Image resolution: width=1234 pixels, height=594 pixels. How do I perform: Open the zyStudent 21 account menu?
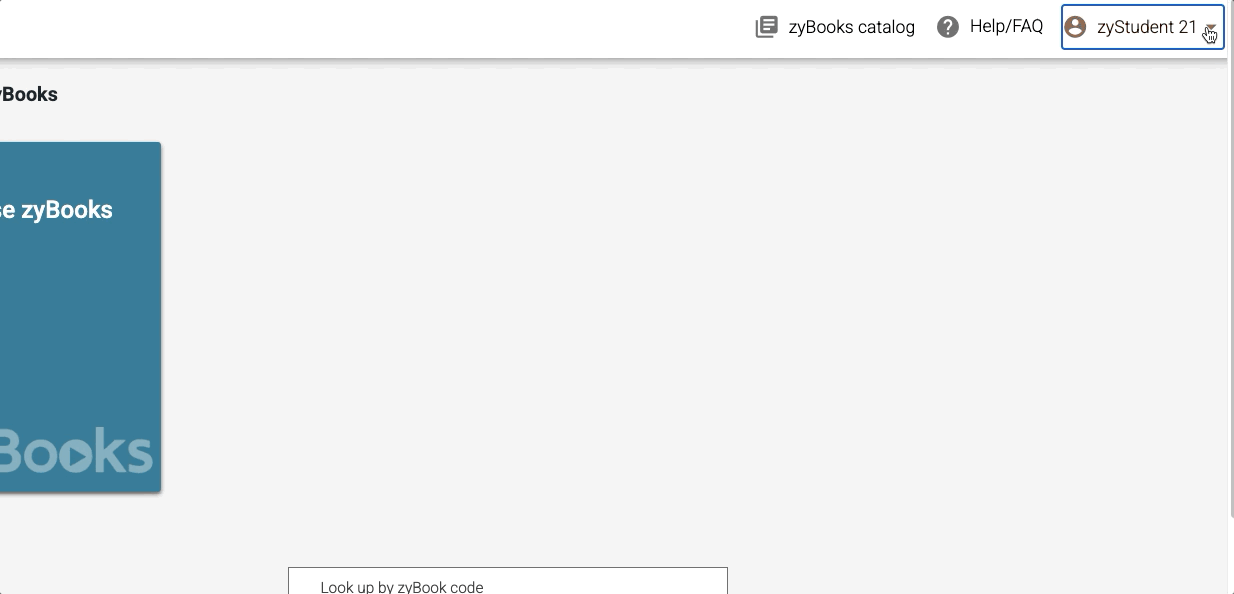tap(1143, 27)
